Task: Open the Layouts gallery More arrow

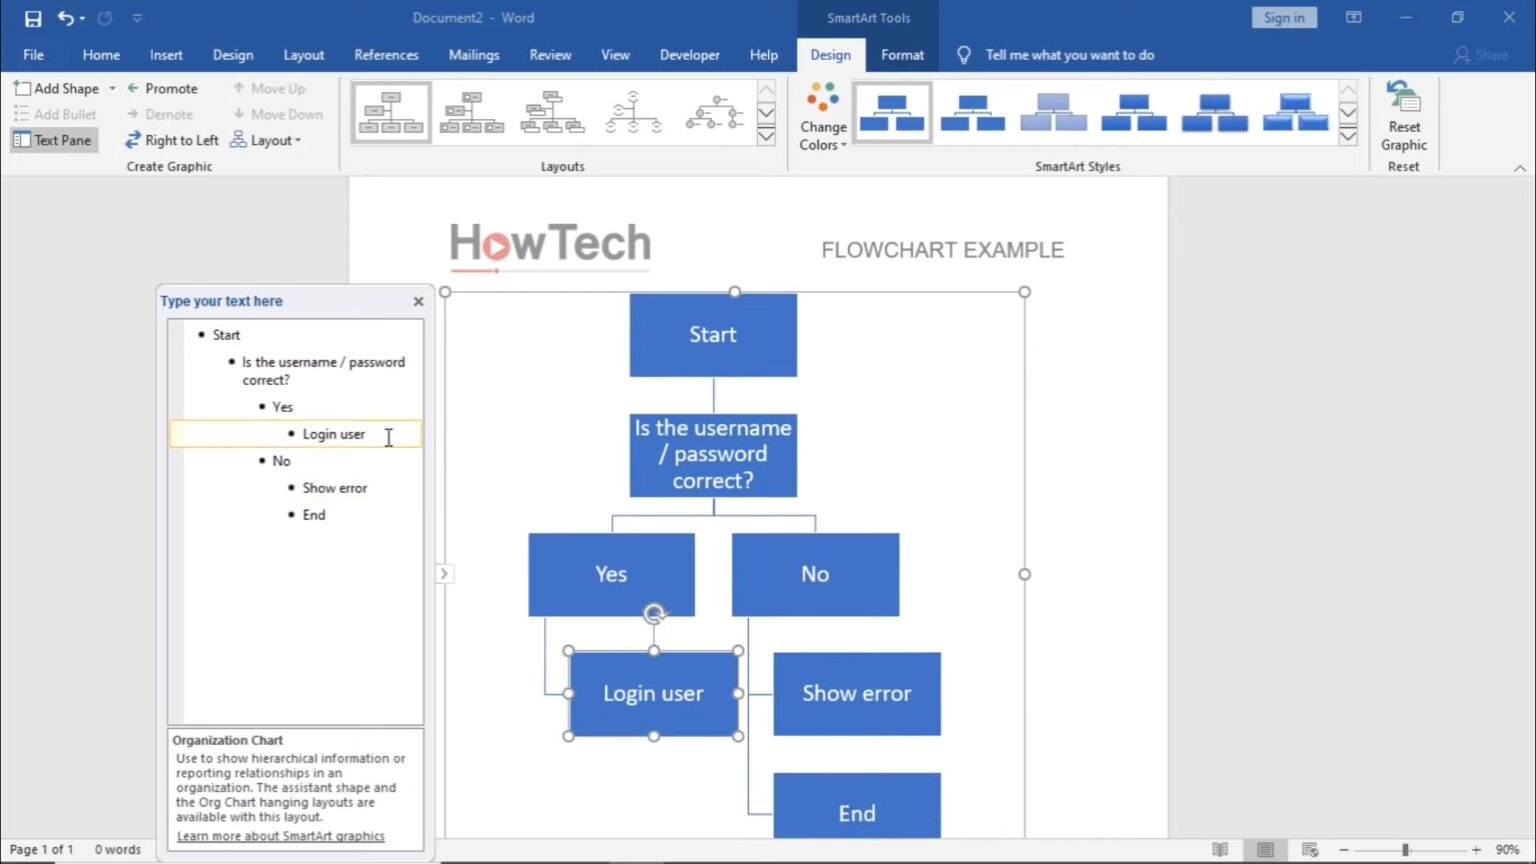Action: click(766, 135)
